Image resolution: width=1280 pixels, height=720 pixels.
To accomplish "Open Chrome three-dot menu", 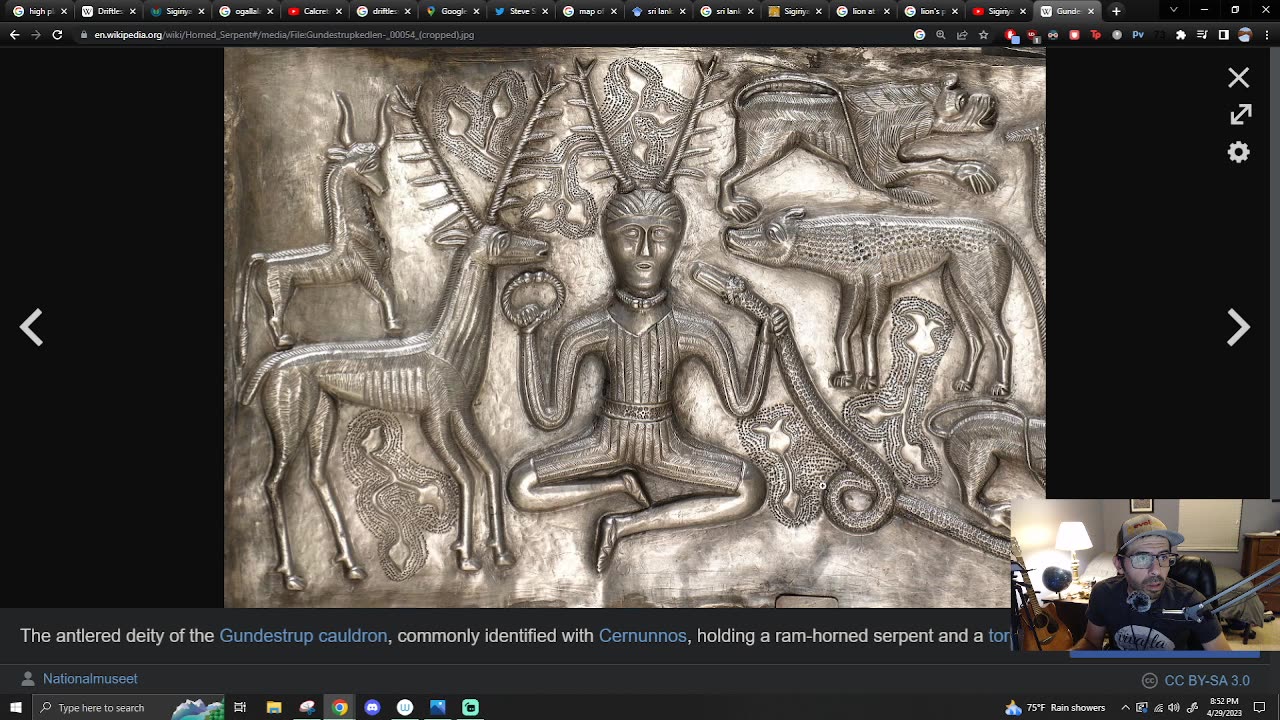I will coord(1266,35).
